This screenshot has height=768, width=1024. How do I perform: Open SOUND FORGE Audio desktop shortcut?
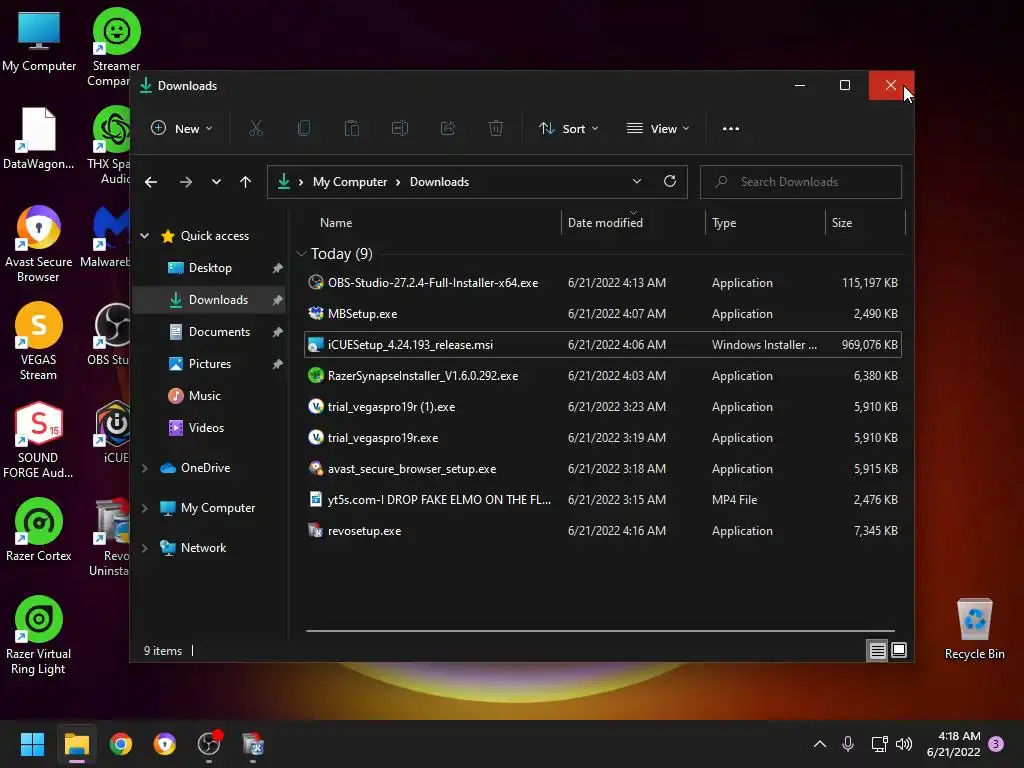click(39, 440)
